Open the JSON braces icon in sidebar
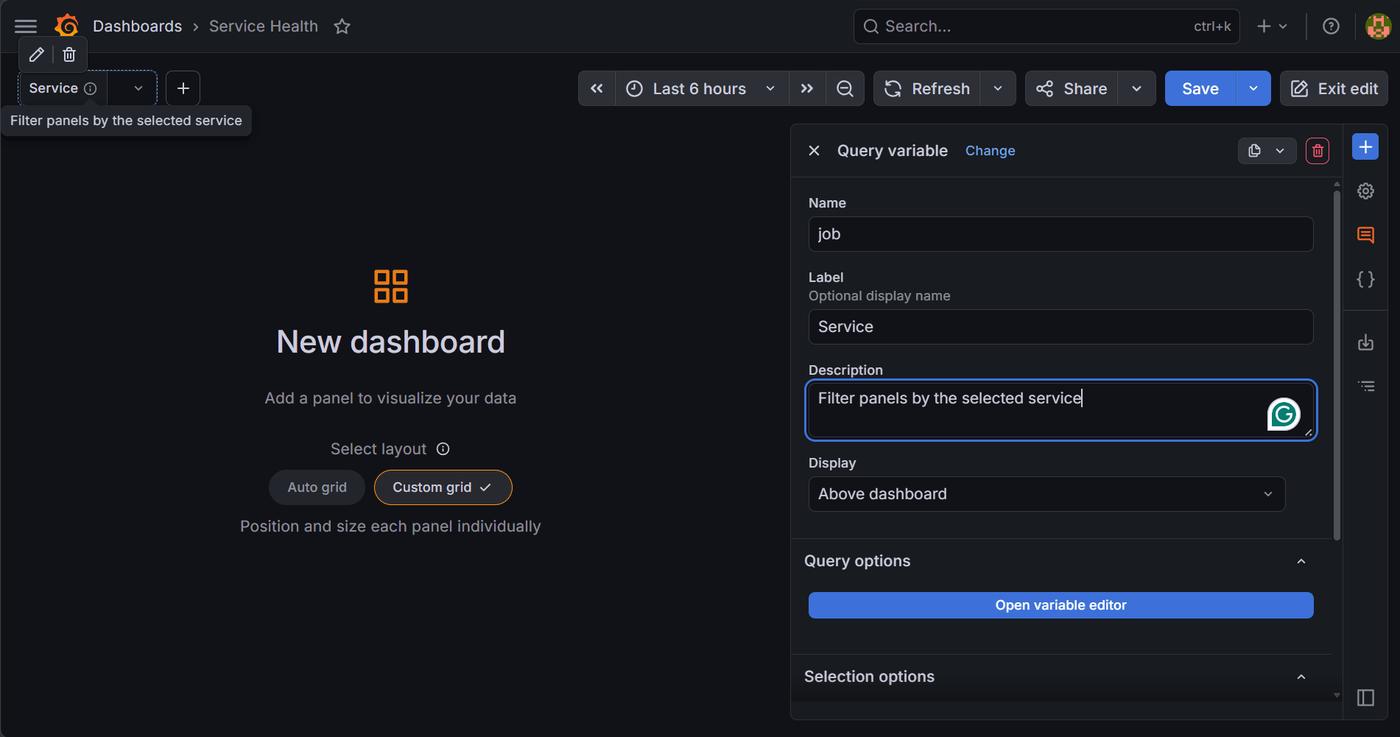 pos(1365,279)
